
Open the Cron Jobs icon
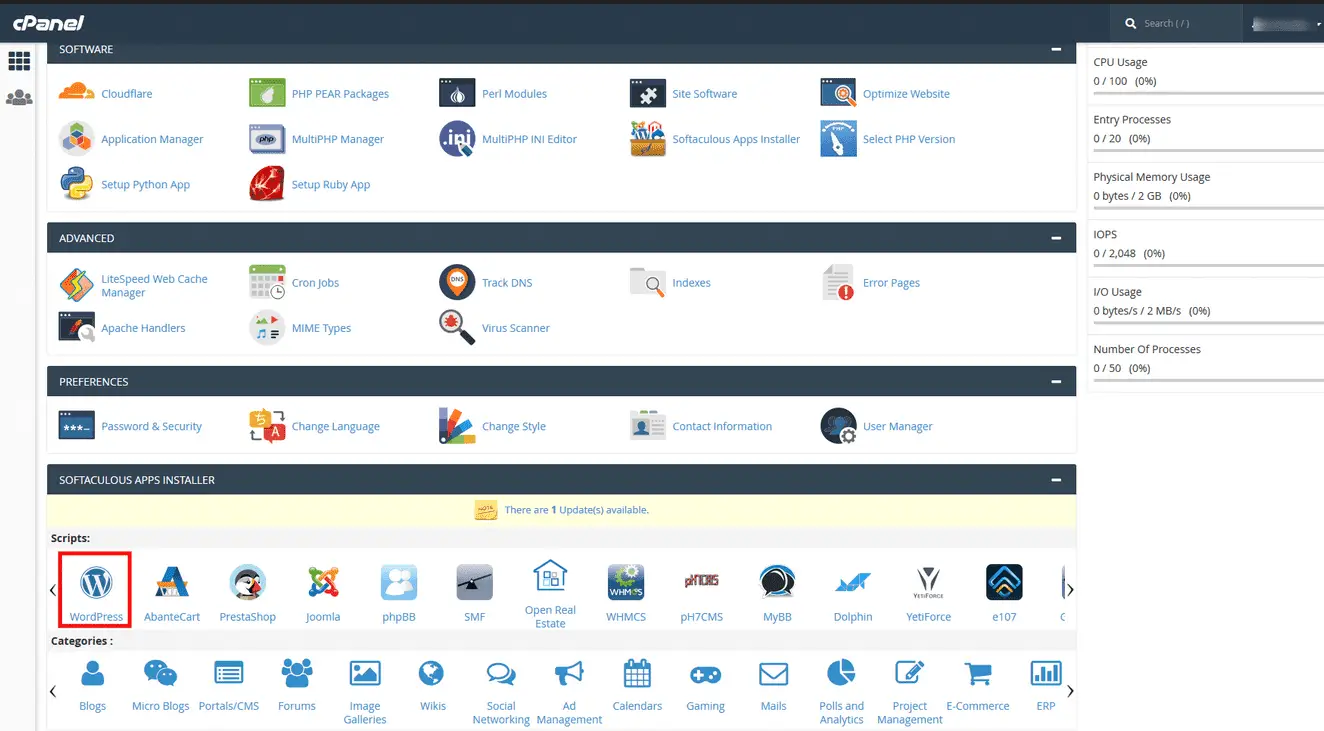(x=267, y=283)
